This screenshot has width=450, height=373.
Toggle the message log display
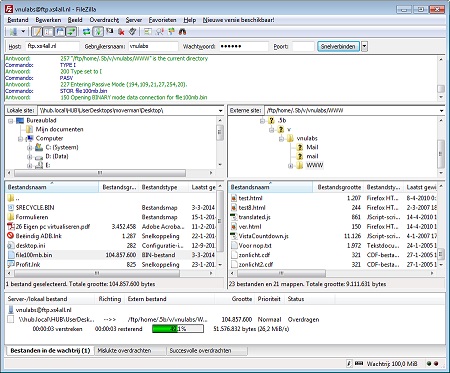(x=37, y=32)
